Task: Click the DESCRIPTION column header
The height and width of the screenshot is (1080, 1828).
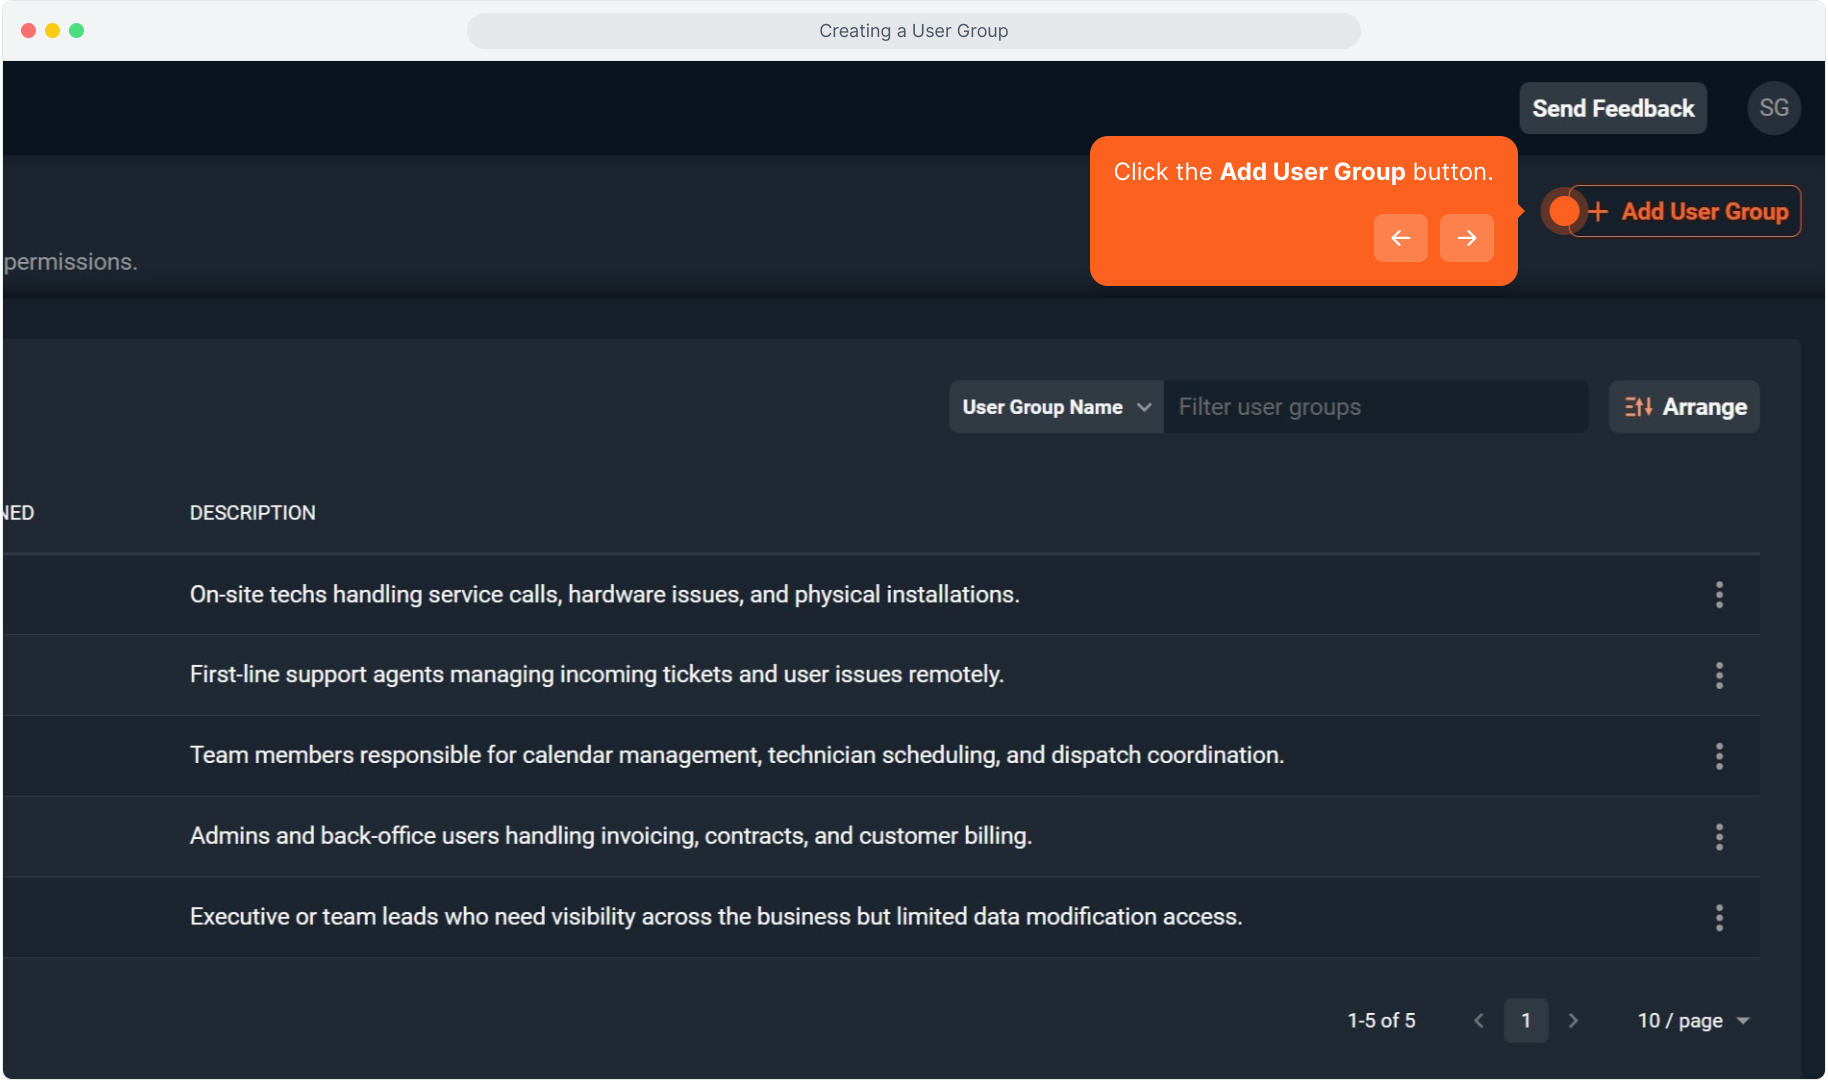Action: coord(253,513)
